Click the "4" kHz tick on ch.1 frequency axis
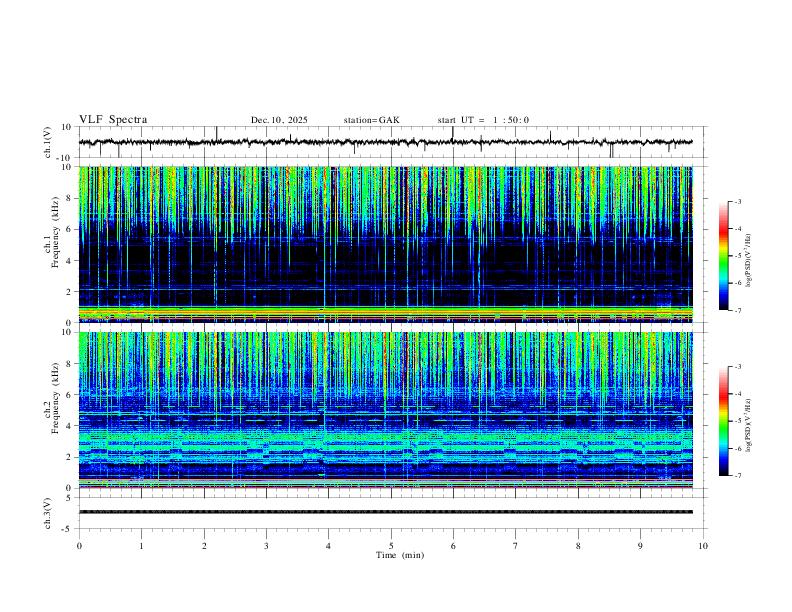Screen dimensions: 792x612 (x=70, y=261)
